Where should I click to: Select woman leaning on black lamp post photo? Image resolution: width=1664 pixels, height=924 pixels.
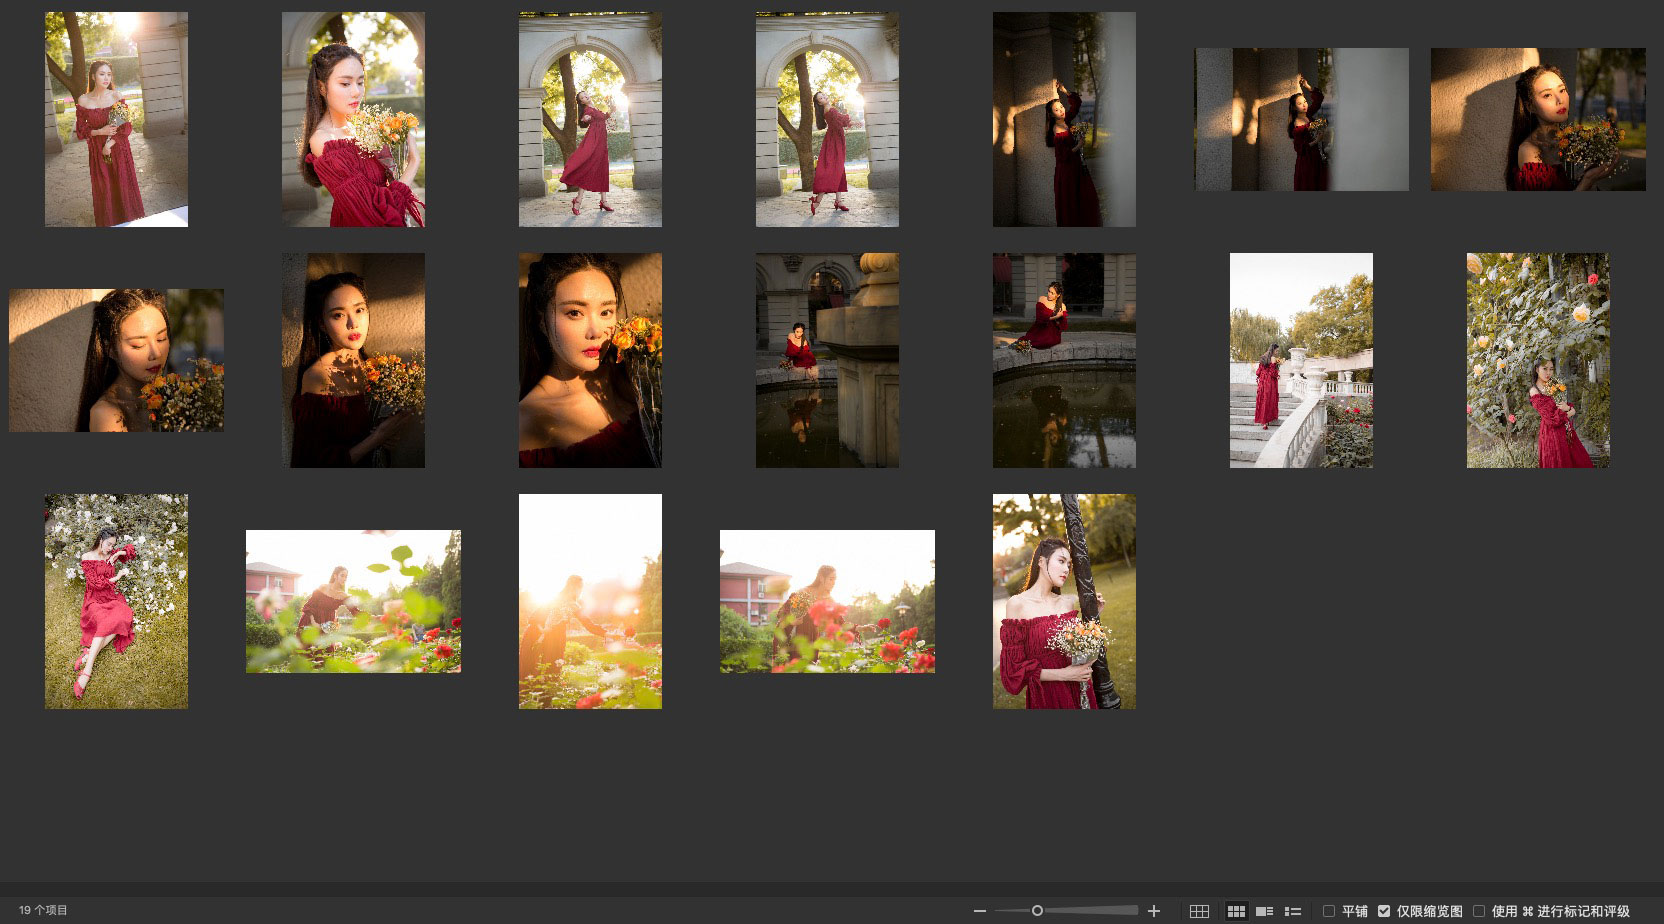(x=1064, y=601)
